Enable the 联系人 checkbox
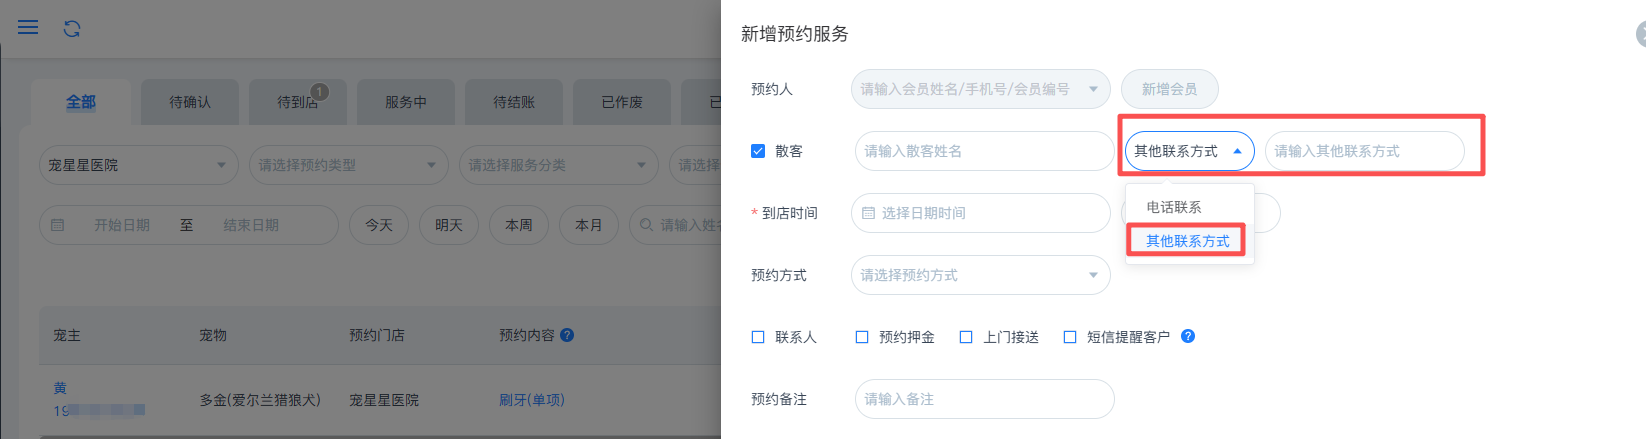Viewport: 1646px width, 439px height. (x=758, y=337)
